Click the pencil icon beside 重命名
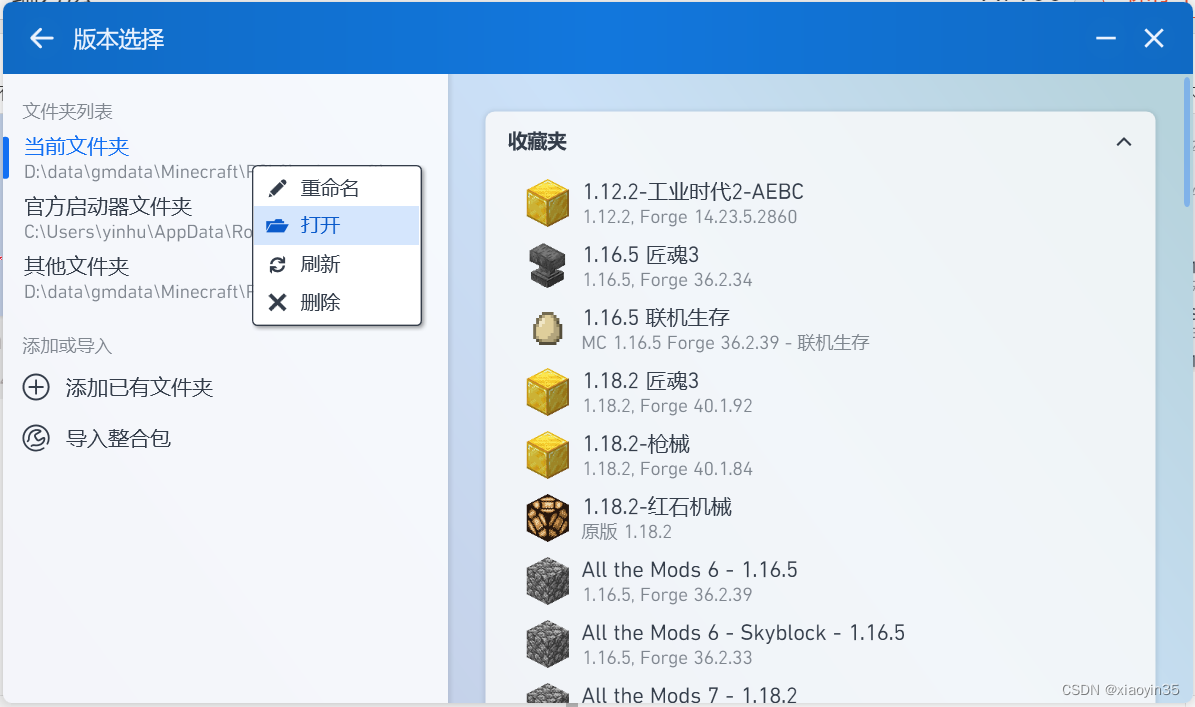The width and height of the screenshot is (1195, 707). click(x=277, y=186)
